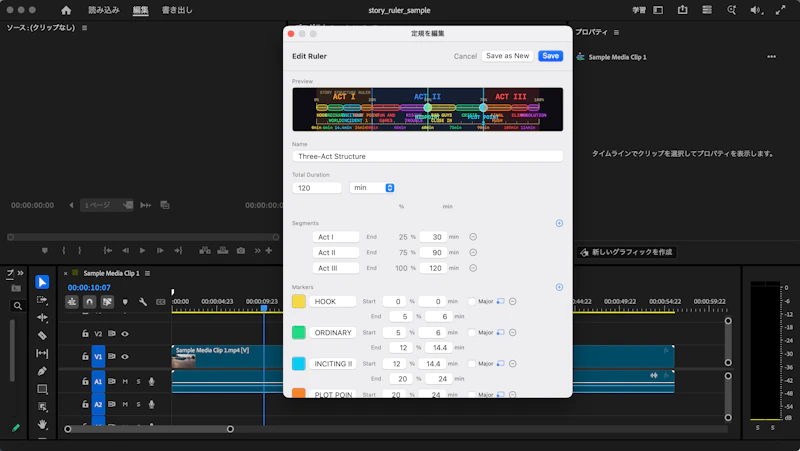Toggle V1 track output eye
800x451 pixels.
coord(125,357)
